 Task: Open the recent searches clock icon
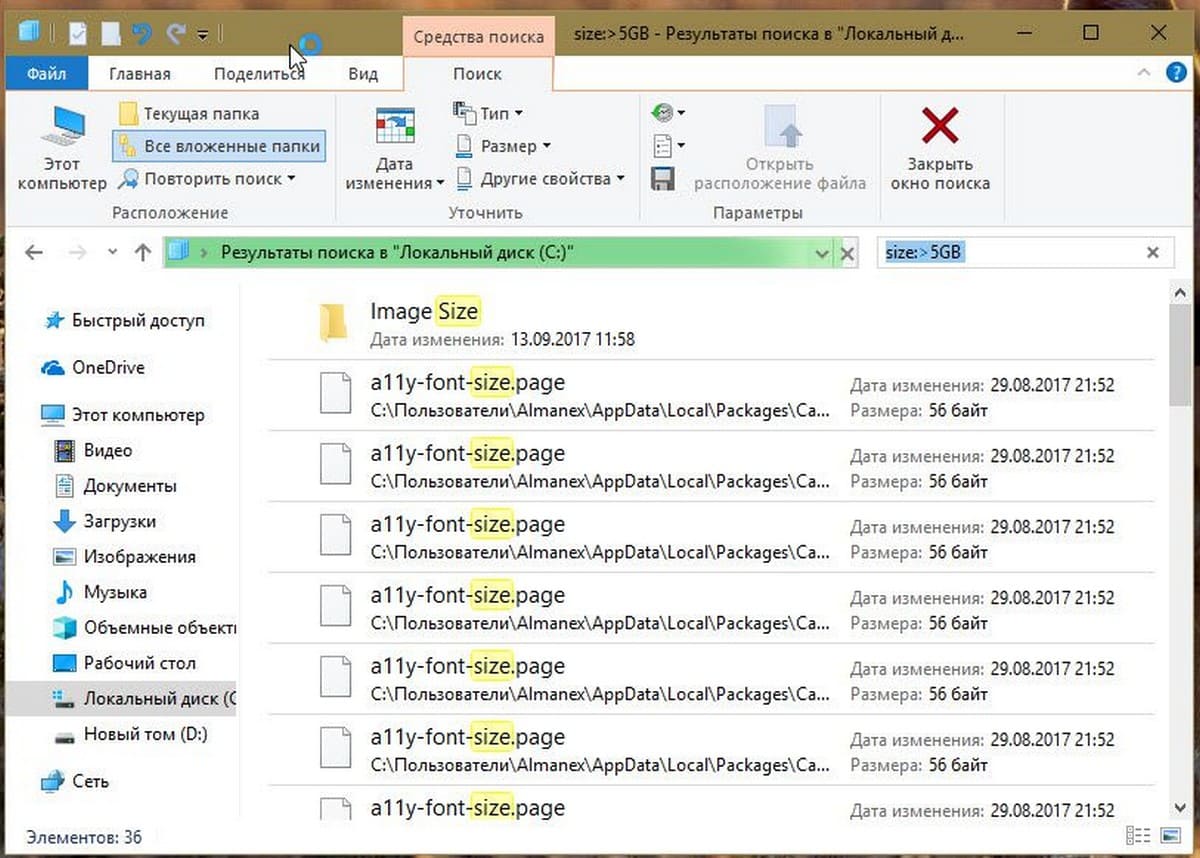click(667, 113)
